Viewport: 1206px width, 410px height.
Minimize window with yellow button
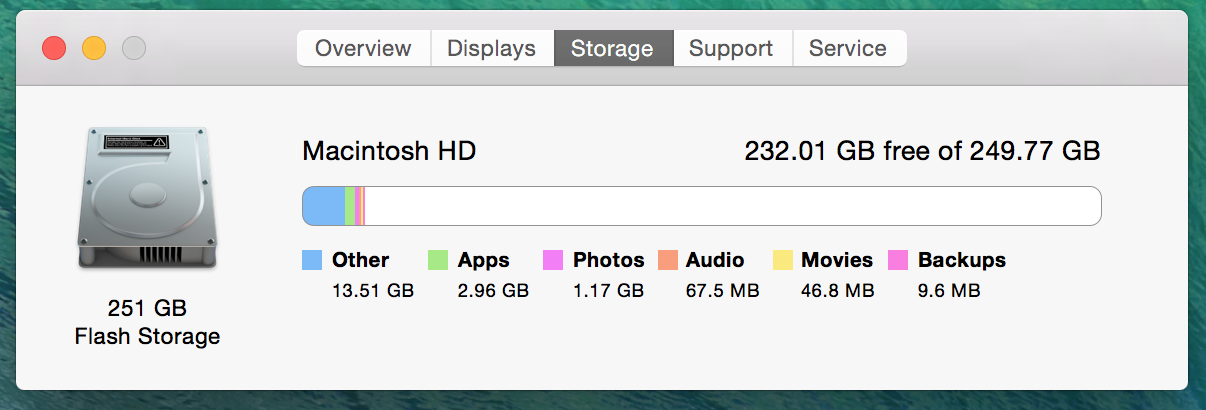(x=93, y=48)
